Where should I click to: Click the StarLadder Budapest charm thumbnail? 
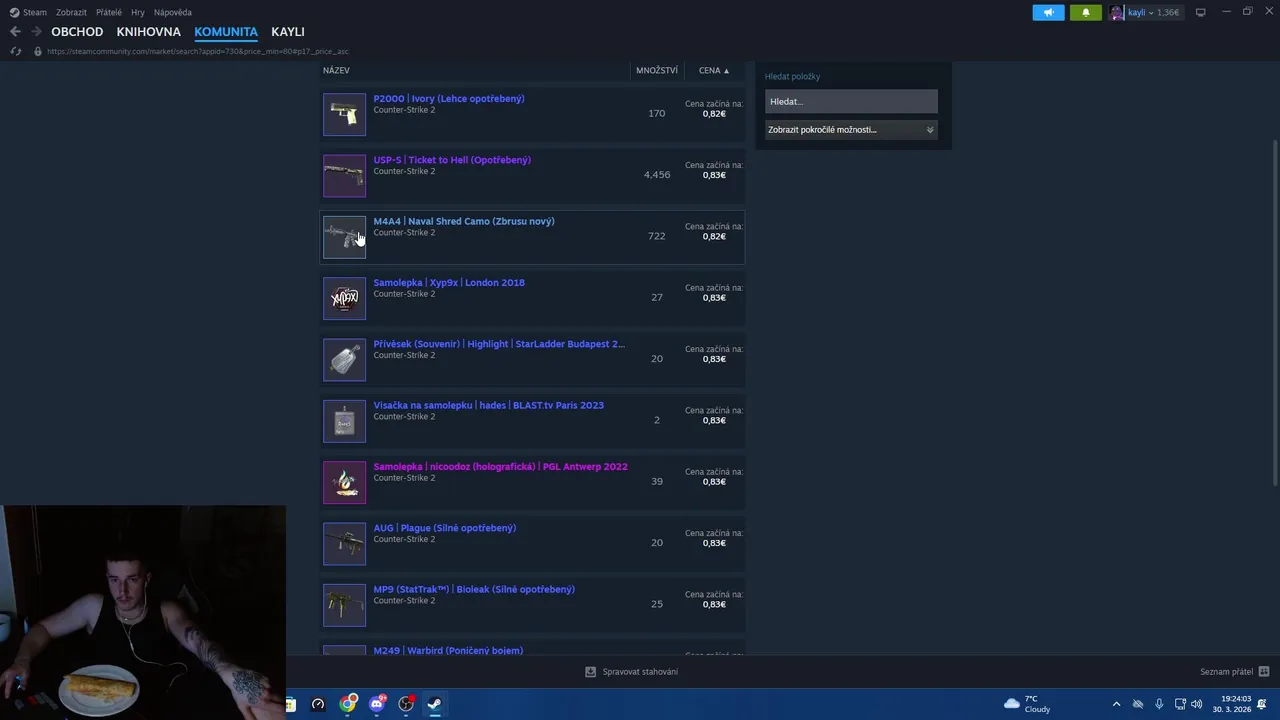[344, 359]
